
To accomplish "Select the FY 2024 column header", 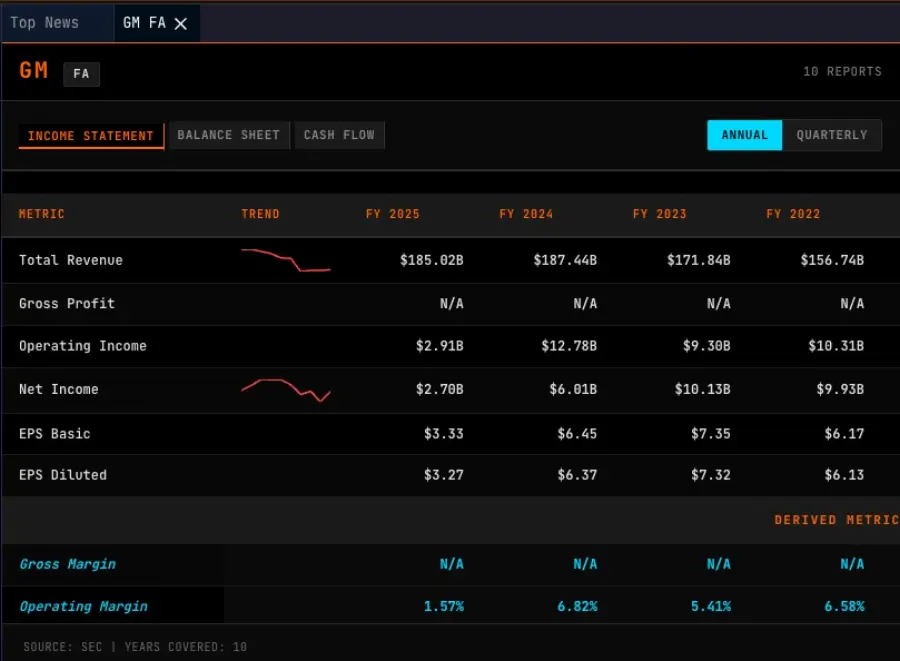I will [526, 214].
